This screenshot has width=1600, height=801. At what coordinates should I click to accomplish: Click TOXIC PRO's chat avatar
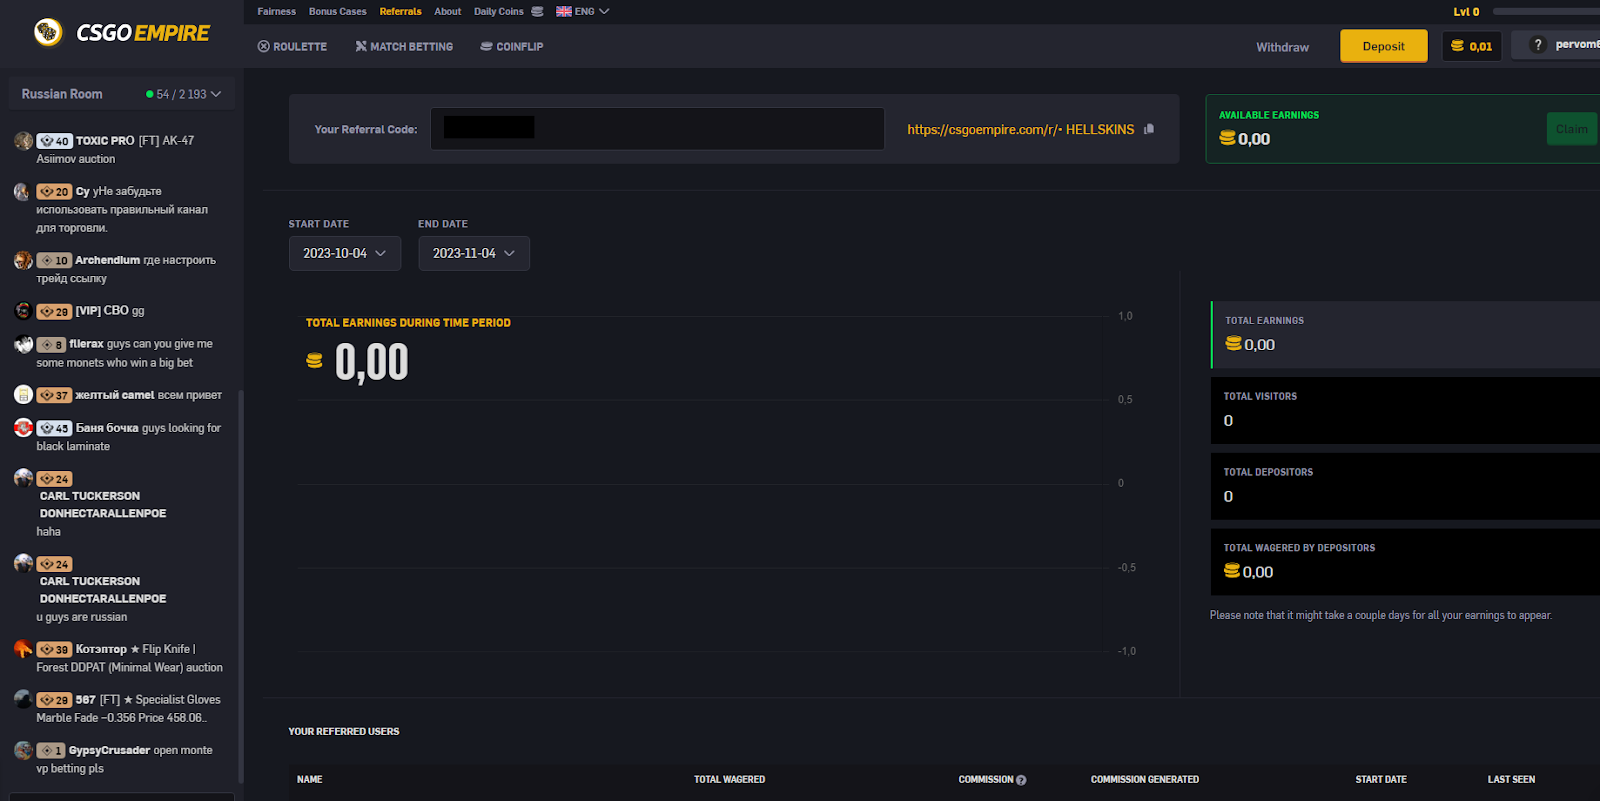coord(23,141)
